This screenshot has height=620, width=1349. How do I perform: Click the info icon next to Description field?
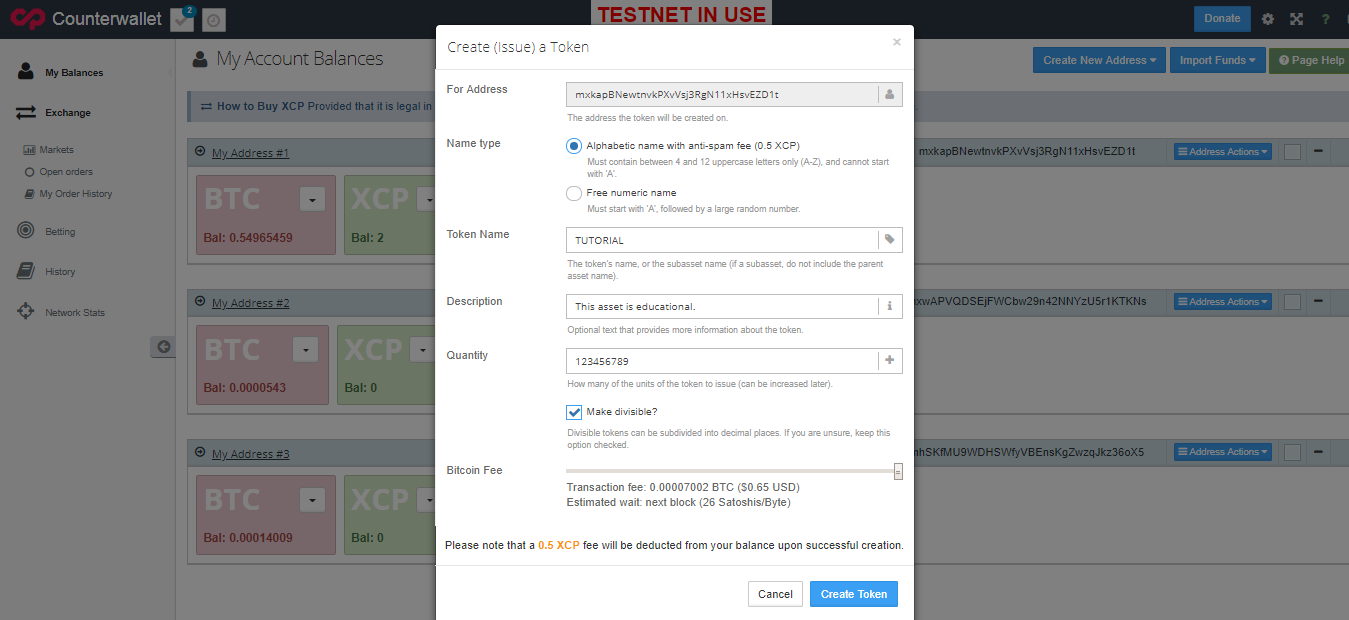889,306
